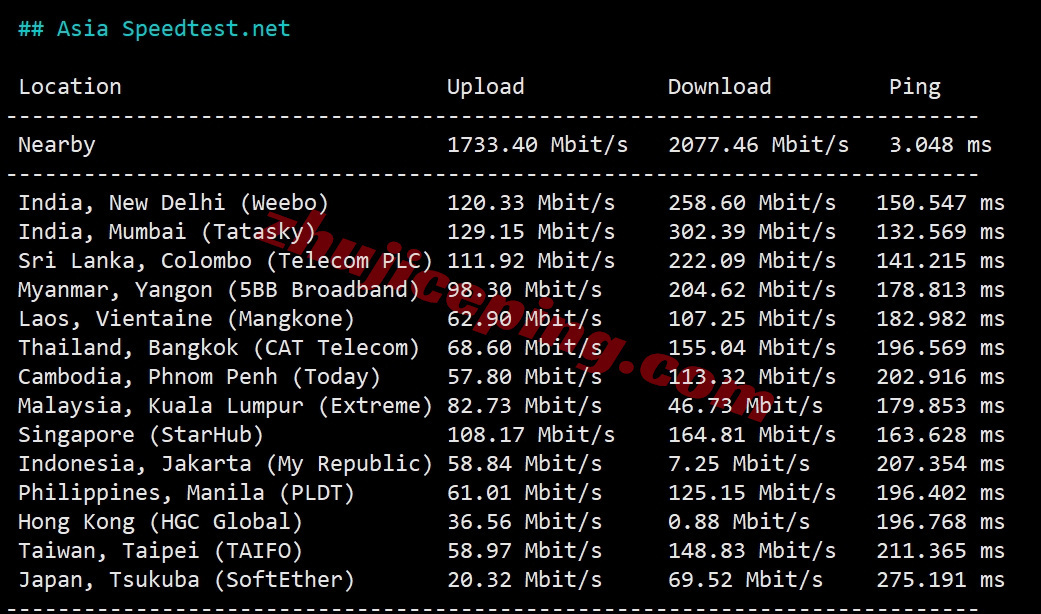Click the download value "107.25 Mbit/s"
Image resolution: width=1041 pixels, height=614 pixels.
pos(752,319)
